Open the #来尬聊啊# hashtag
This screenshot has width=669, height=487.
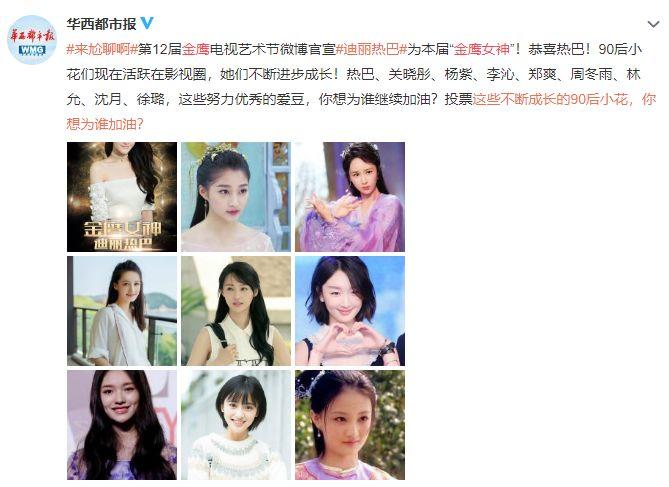(x=102, y=50)
